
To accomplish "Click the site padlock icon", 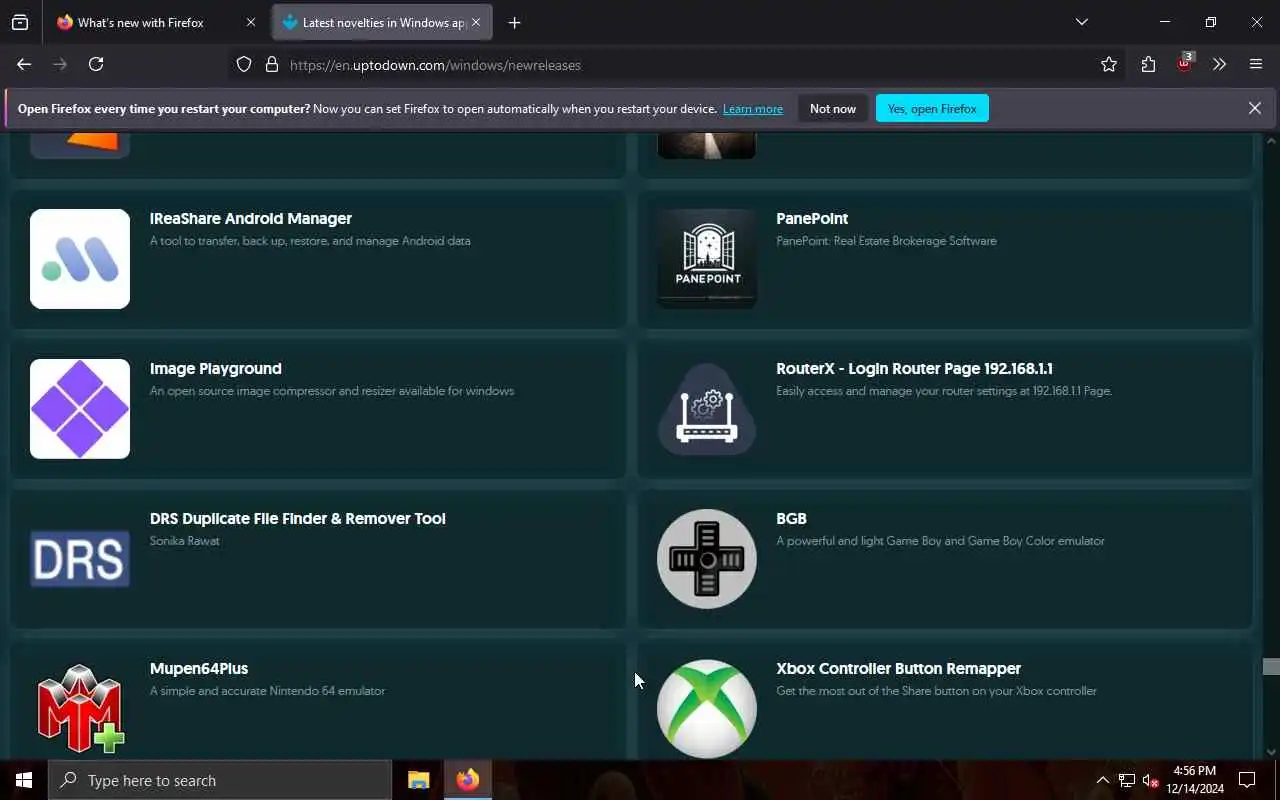I will (x=271, y=64).
